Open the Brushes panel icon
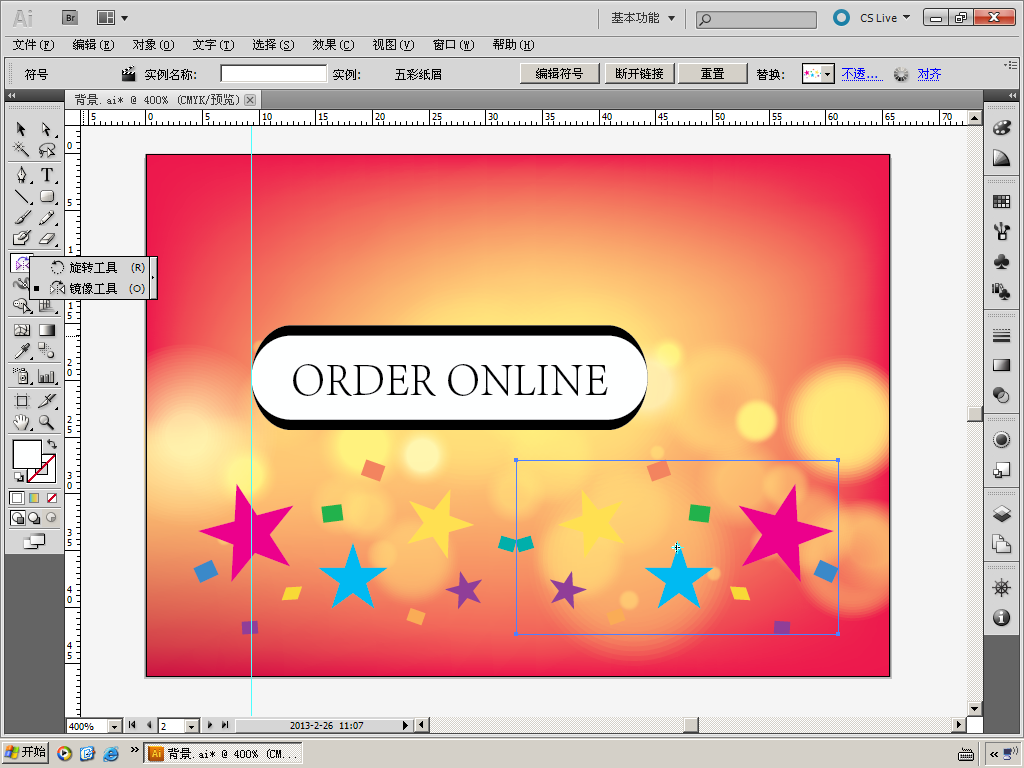Image resolution: width=1024 pixels, height=768 pixels. (1001, 231)
